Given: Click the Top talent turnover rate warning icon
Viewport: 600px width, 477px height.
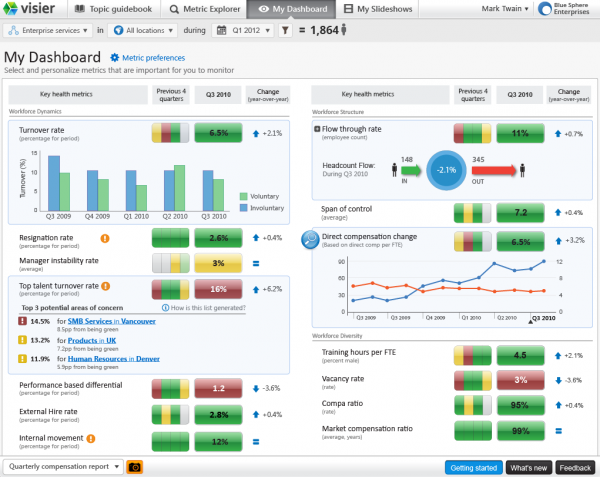Looking at the screenshot, I should 106,286.
